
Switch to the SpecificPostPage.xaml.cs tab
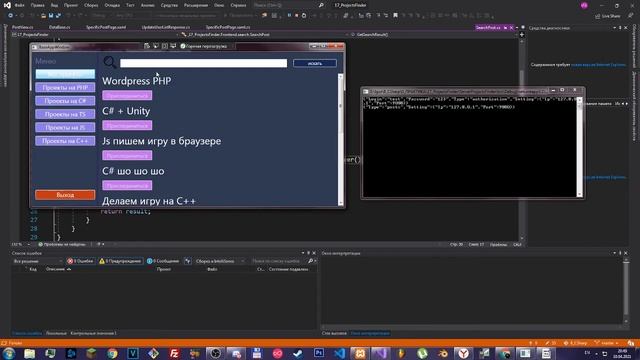point(228,27)
